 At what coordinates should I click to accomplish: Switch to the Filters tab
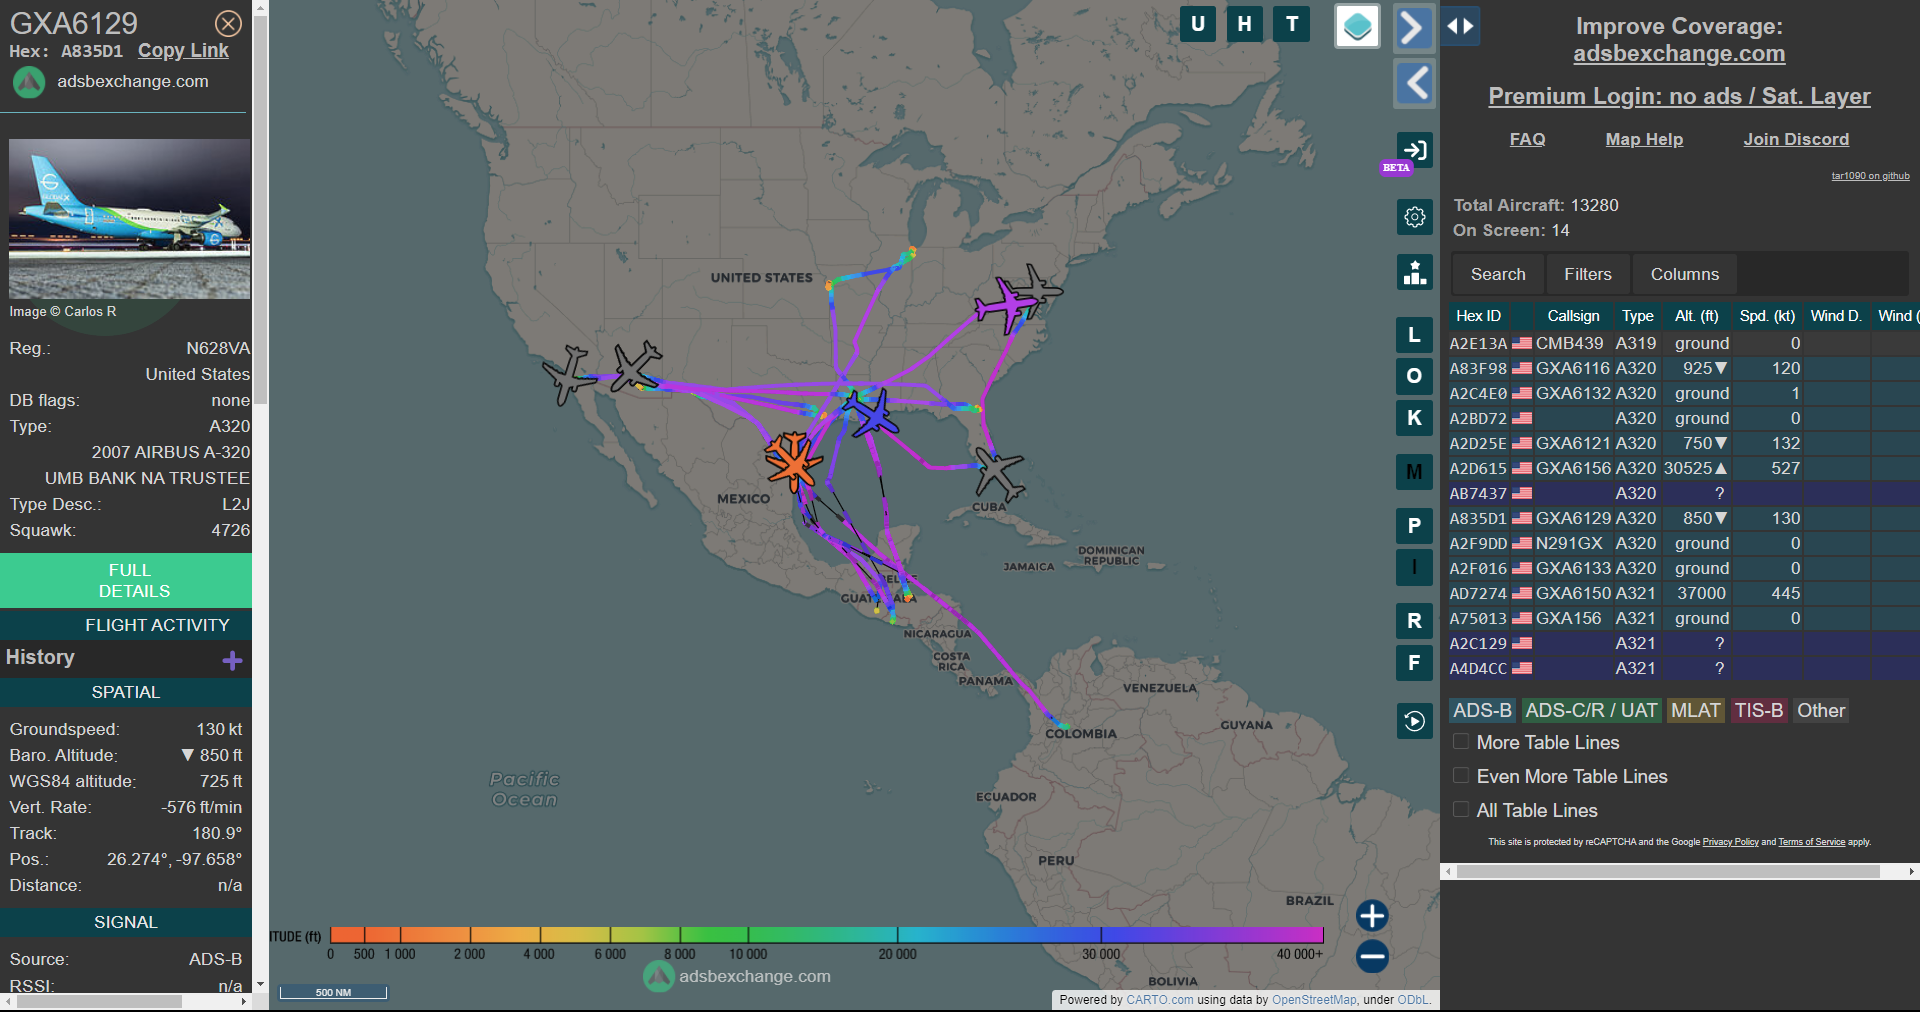(x=1588, y=274)
